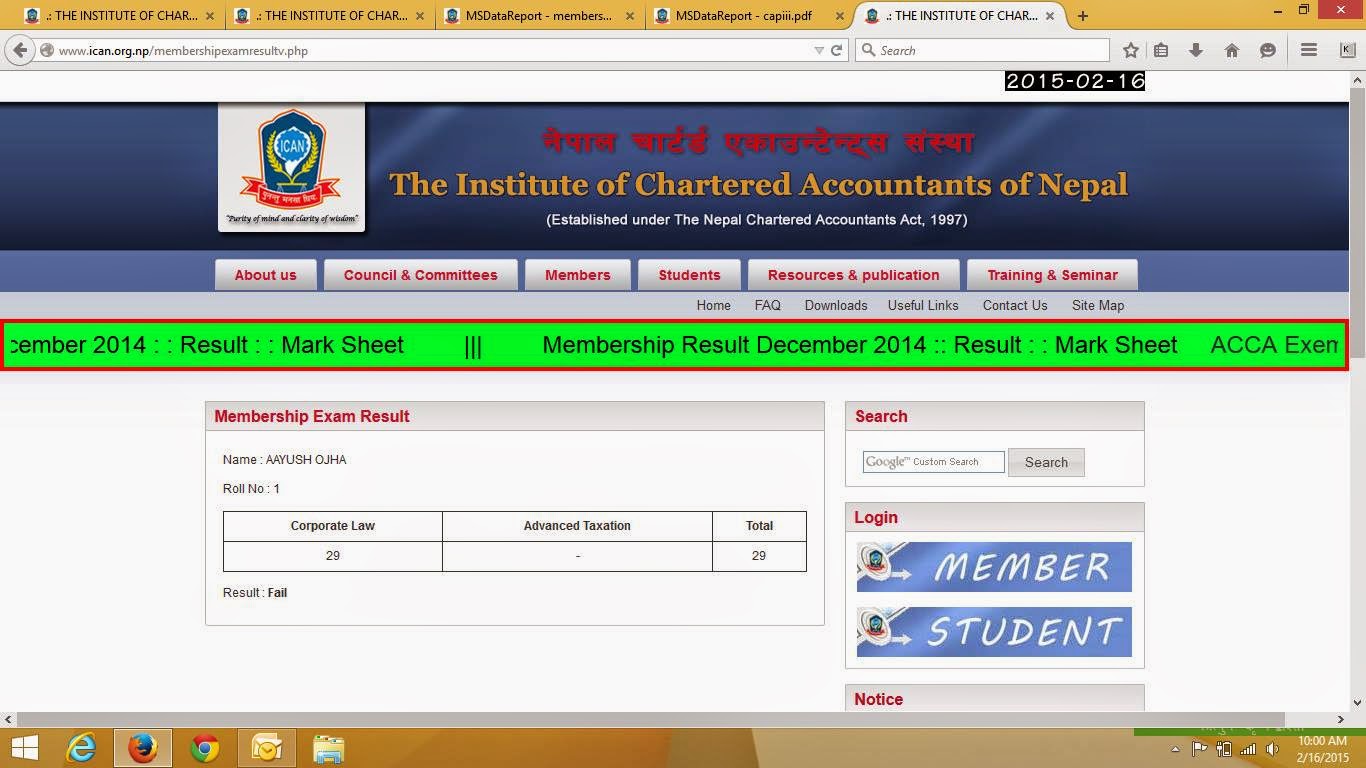Image resolution: width=1366 pixels, height=768 pixels.
Task: Click the 'Name : AAYUSH OJHA' text
Action: [x=284, y=460]
